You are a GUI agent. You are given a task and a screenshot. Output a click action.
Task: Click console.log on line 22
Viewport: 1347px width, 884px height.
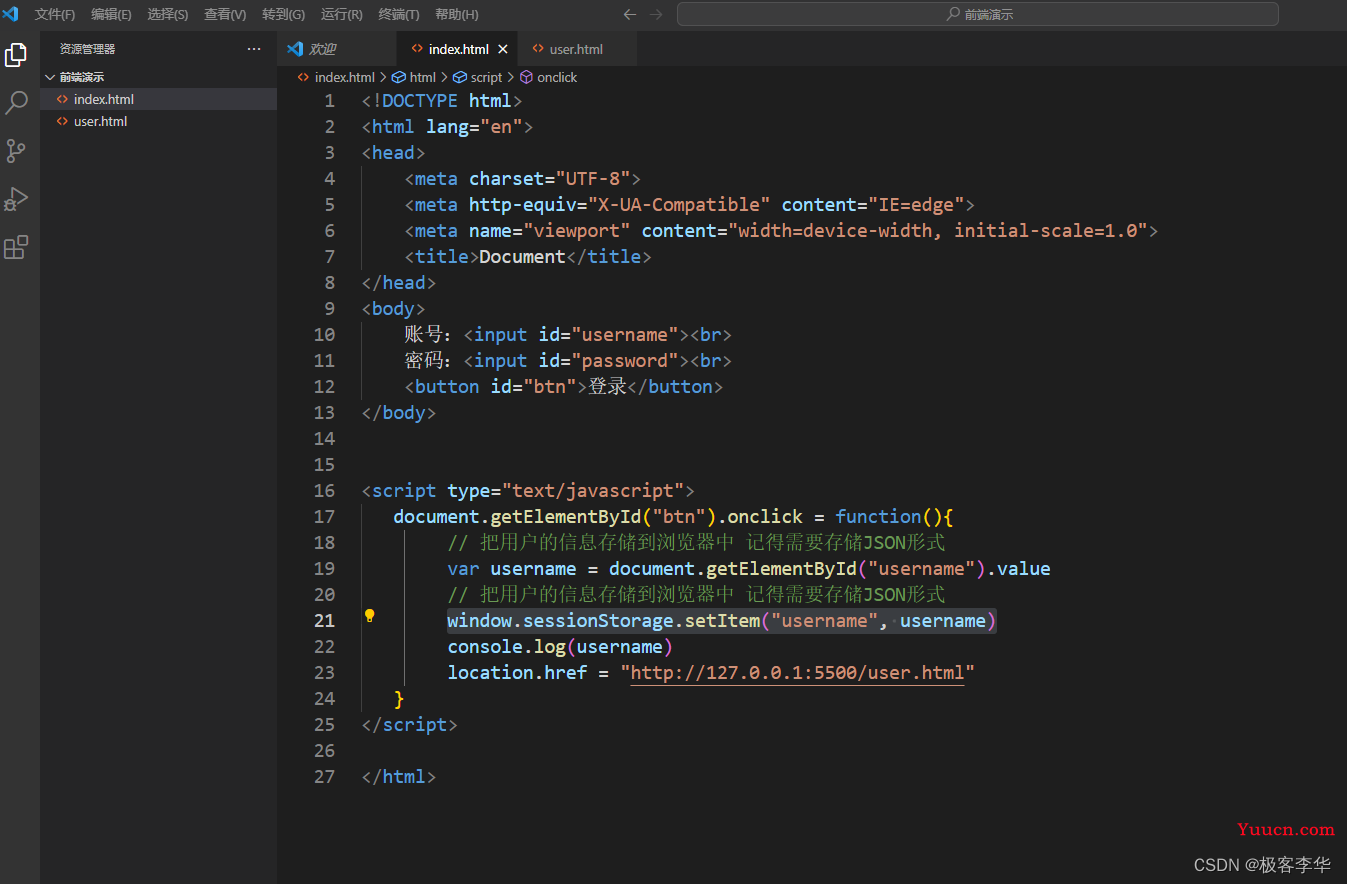[506, 646]
